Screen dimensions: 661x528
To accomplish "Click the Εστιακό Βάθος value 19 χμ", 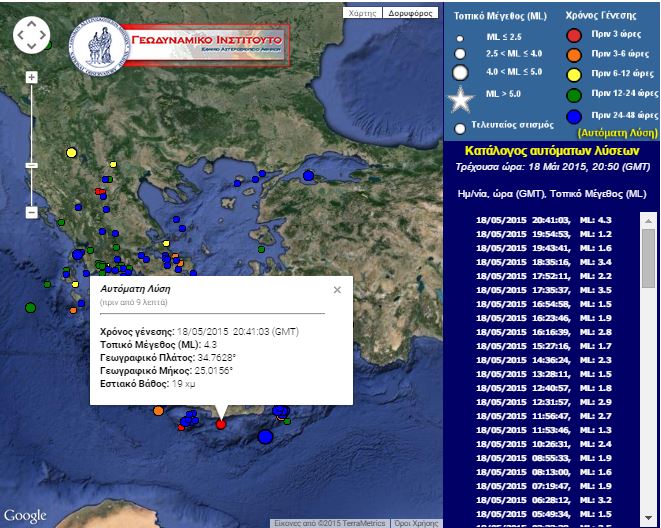I will (184, 384).
